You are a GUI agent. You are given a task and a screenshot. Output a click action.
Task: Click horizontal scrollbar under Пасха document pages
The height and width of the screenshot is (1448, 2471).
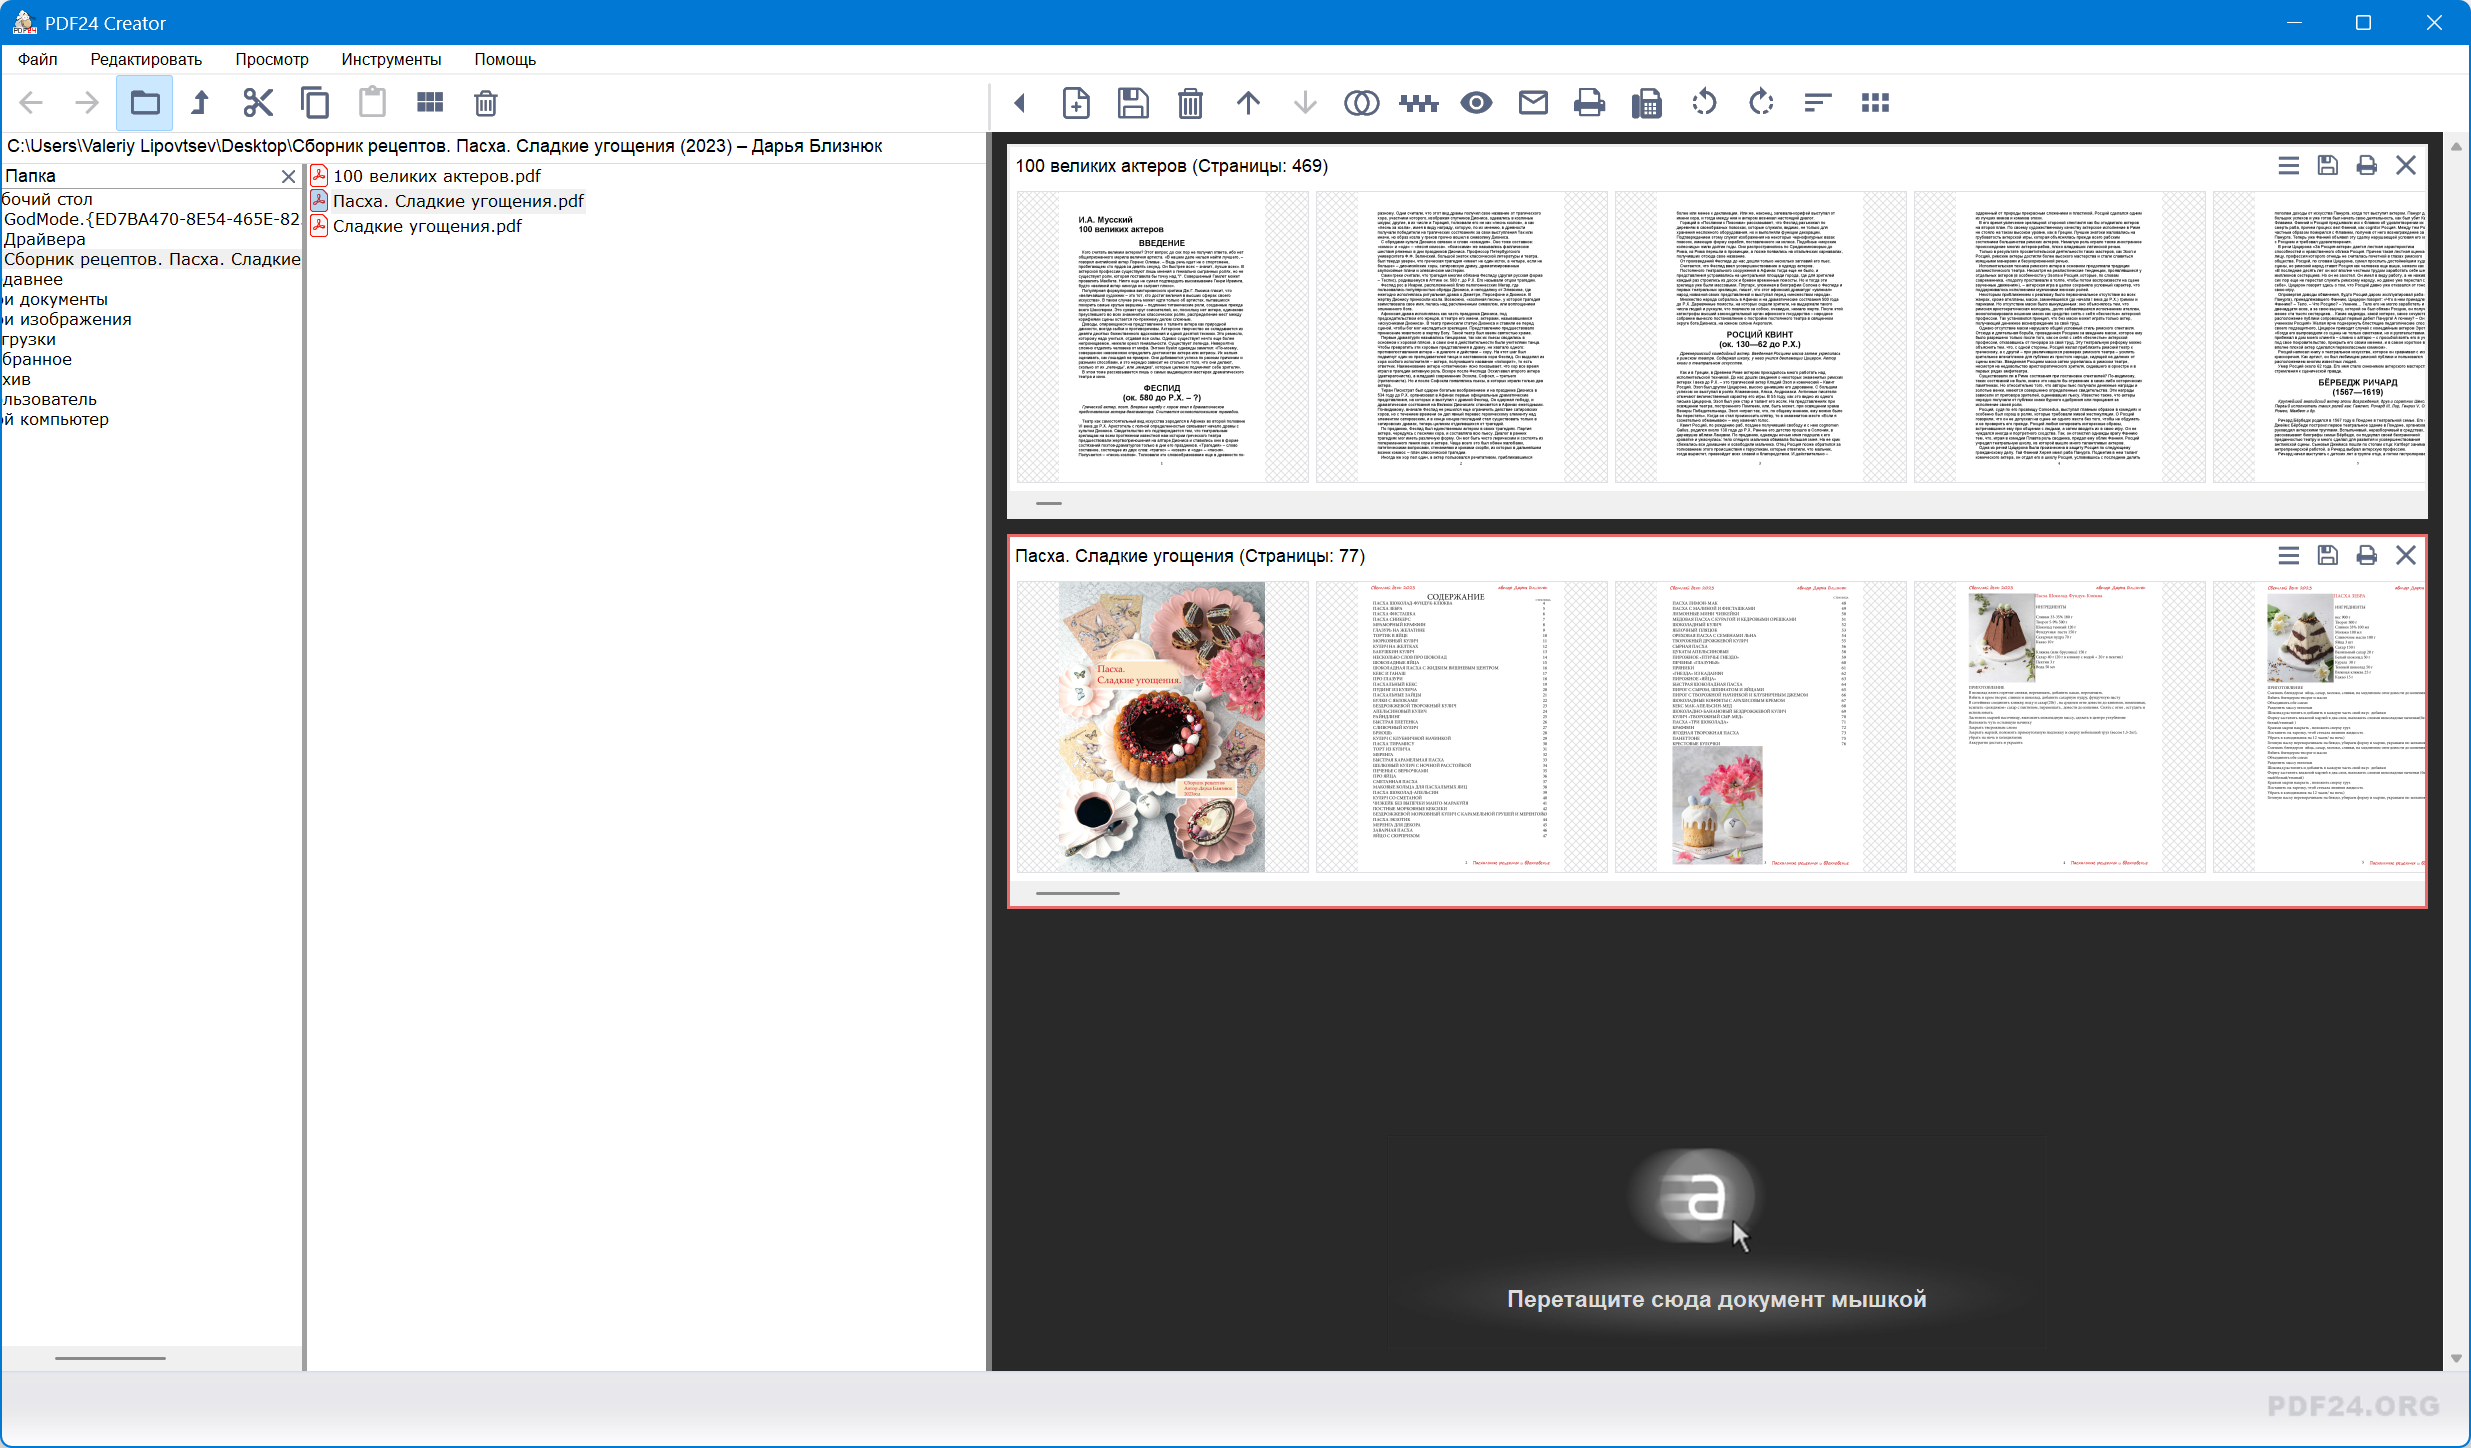click(x=1077, y=893)
